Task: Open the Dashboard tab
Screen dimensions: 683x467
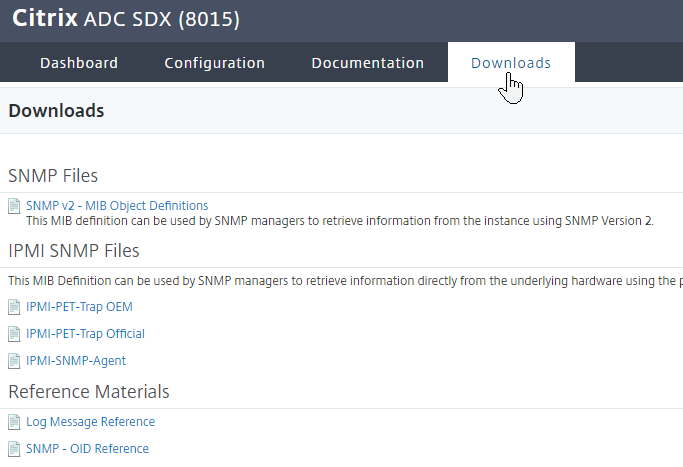Action: [x=79, y=63]
